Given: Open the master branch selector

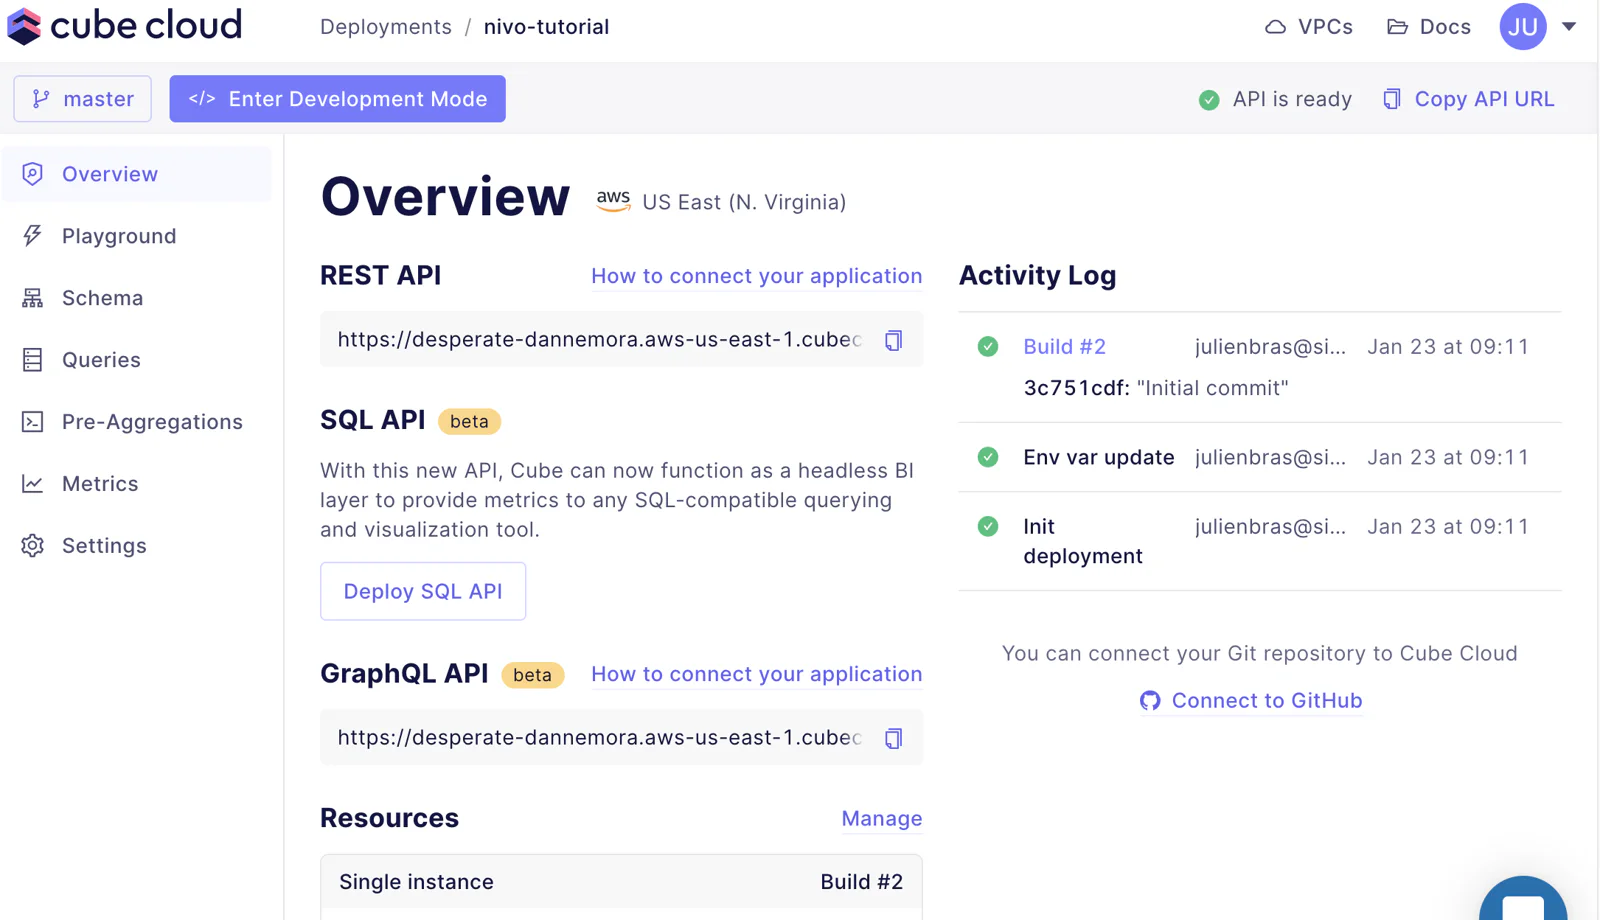Looking at the screenshot, I should click(83, 99).
